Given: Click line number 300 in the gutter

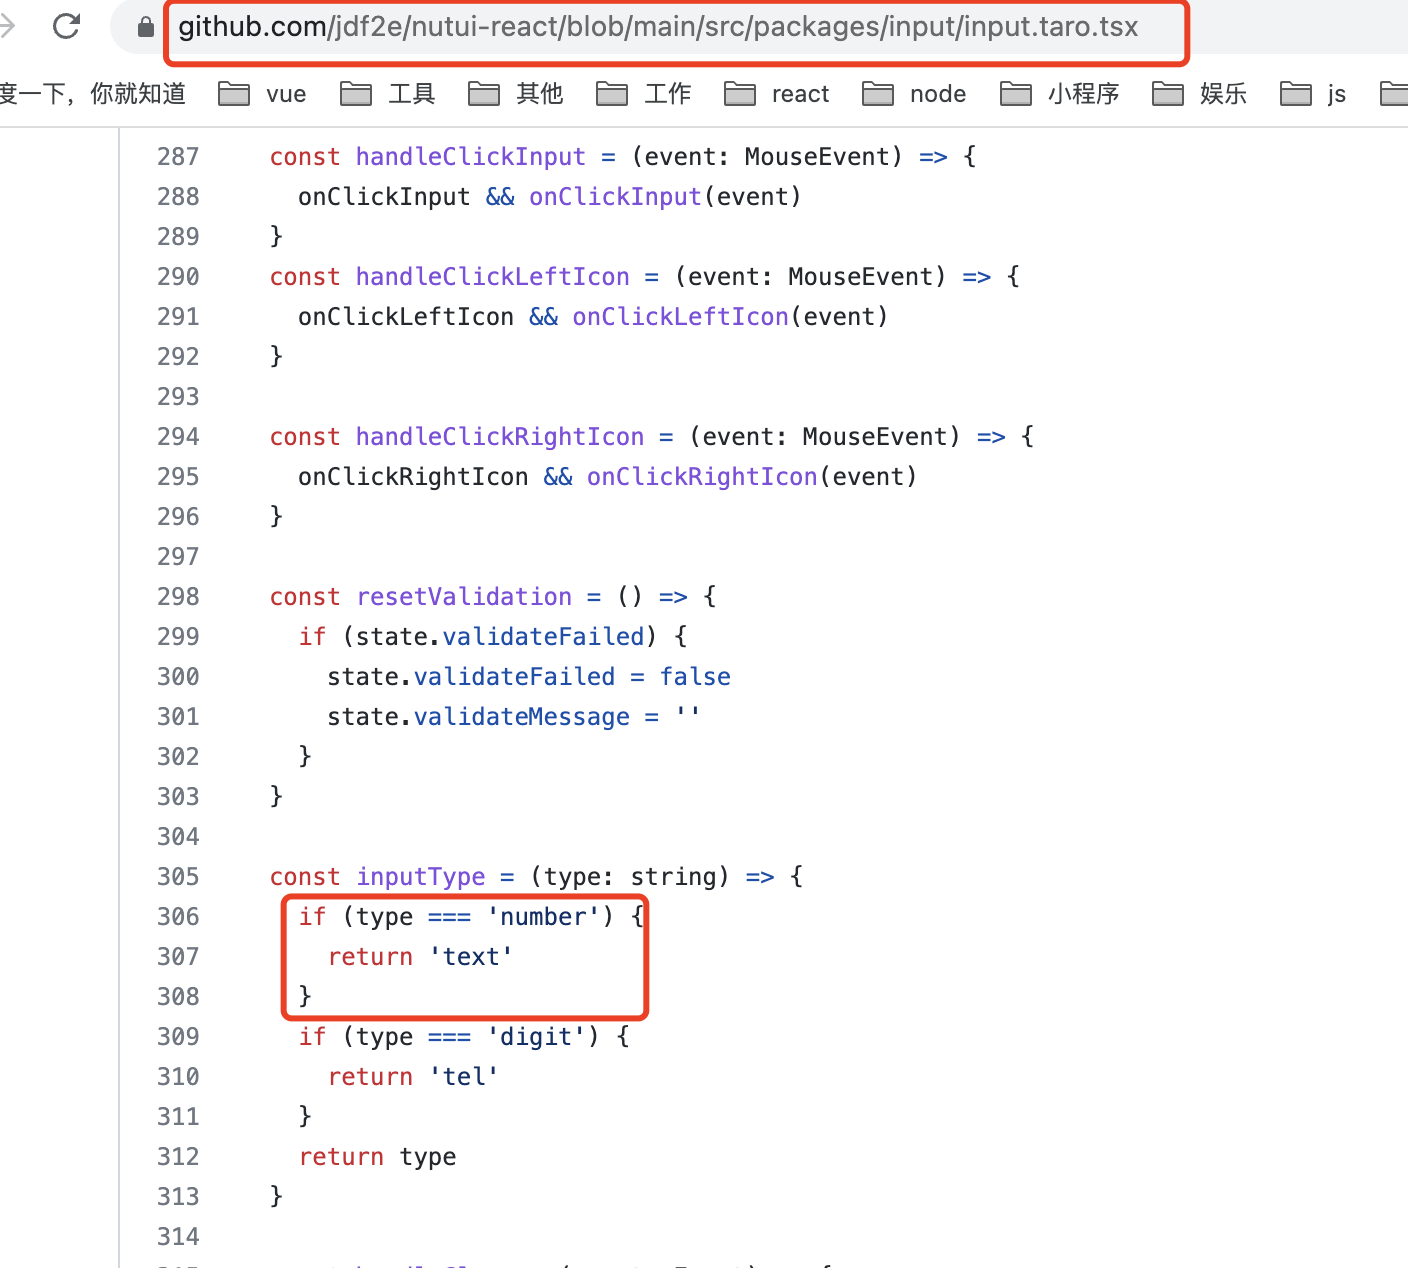Looking at the screenshot, I should tap(178, 676).
